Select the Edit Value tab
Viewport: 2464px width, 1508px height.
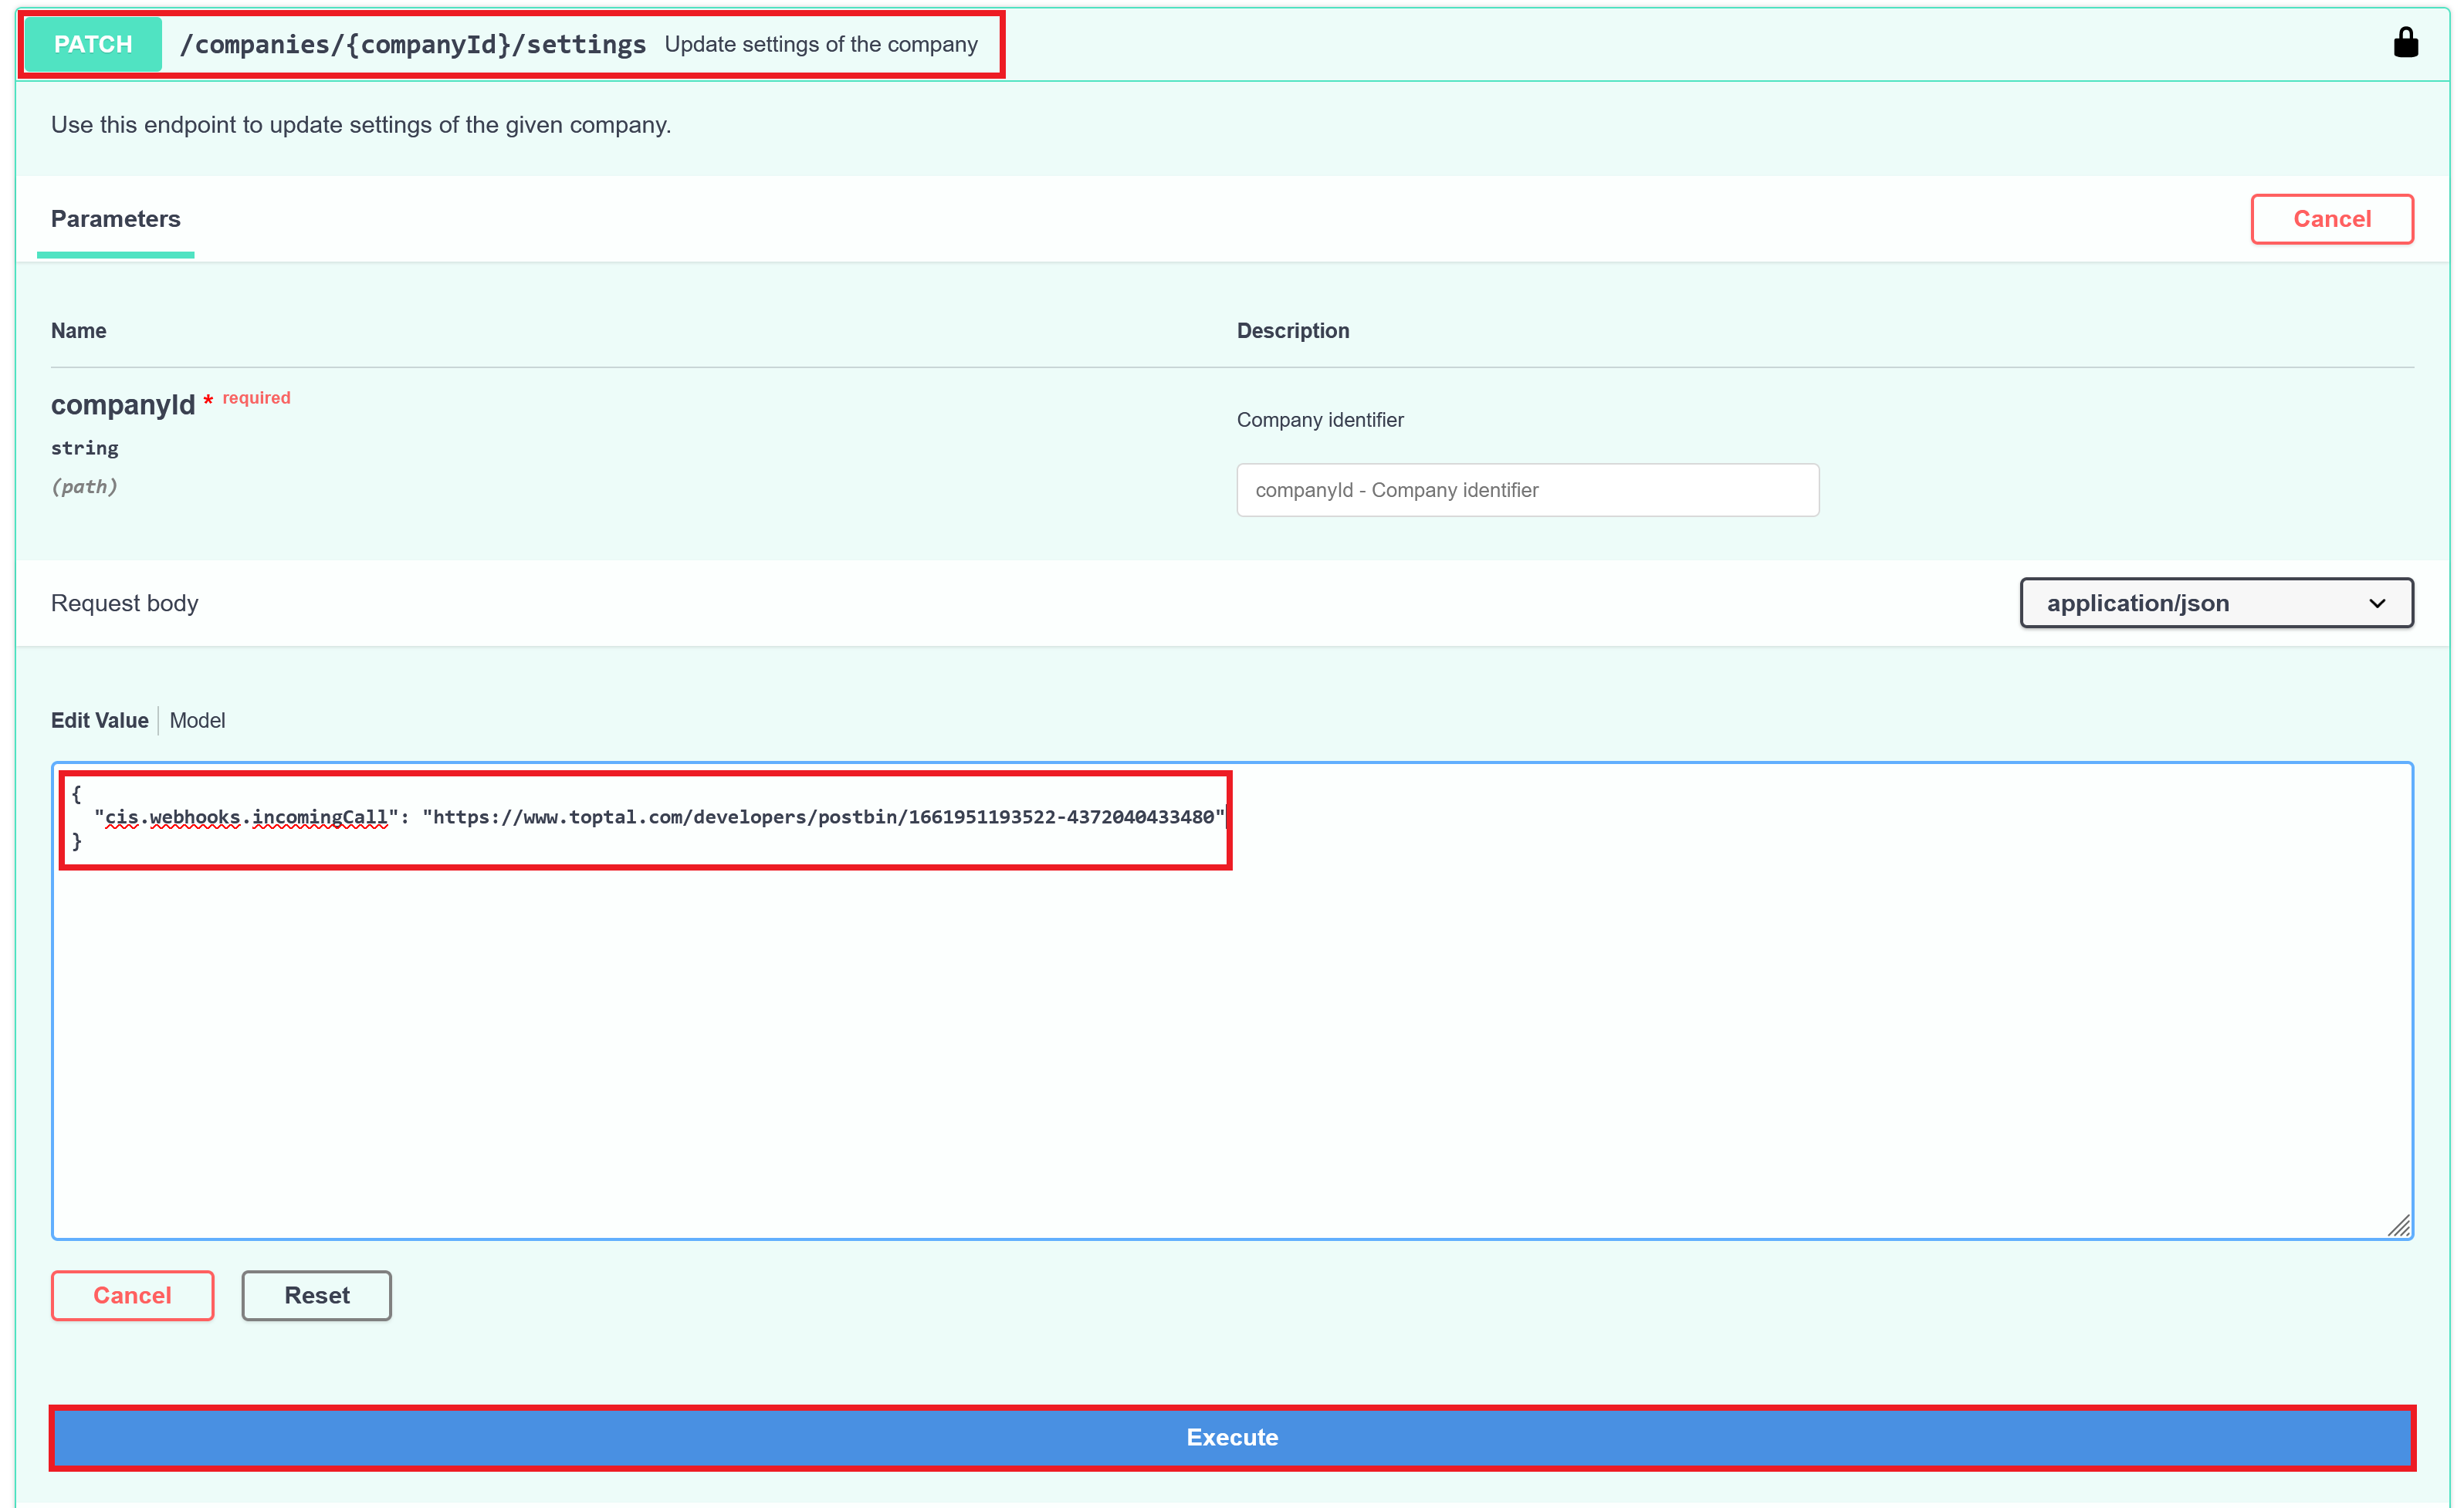point(99,720)
